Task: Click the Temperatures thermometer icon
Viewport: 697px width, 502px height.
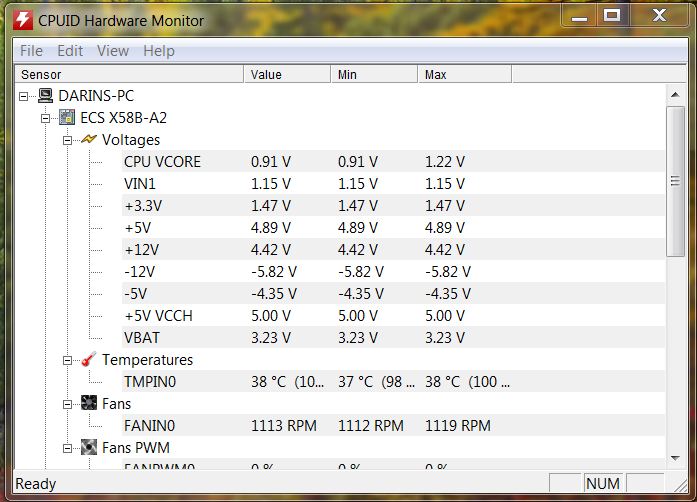Action: (88, 359)
